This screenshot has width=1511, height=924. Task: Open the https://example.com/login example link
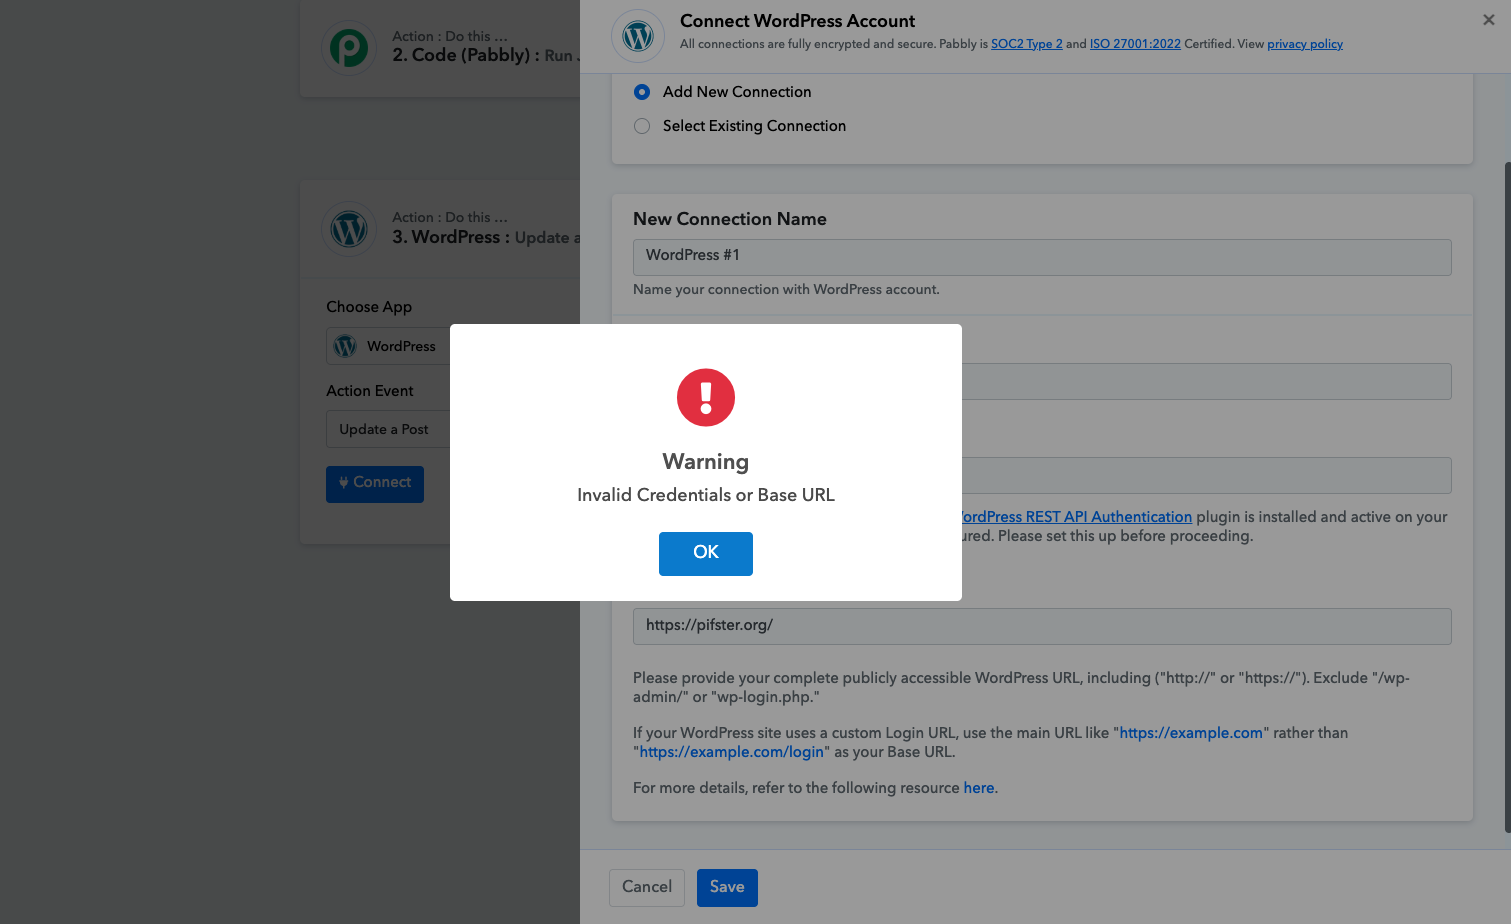pos(732,752)
